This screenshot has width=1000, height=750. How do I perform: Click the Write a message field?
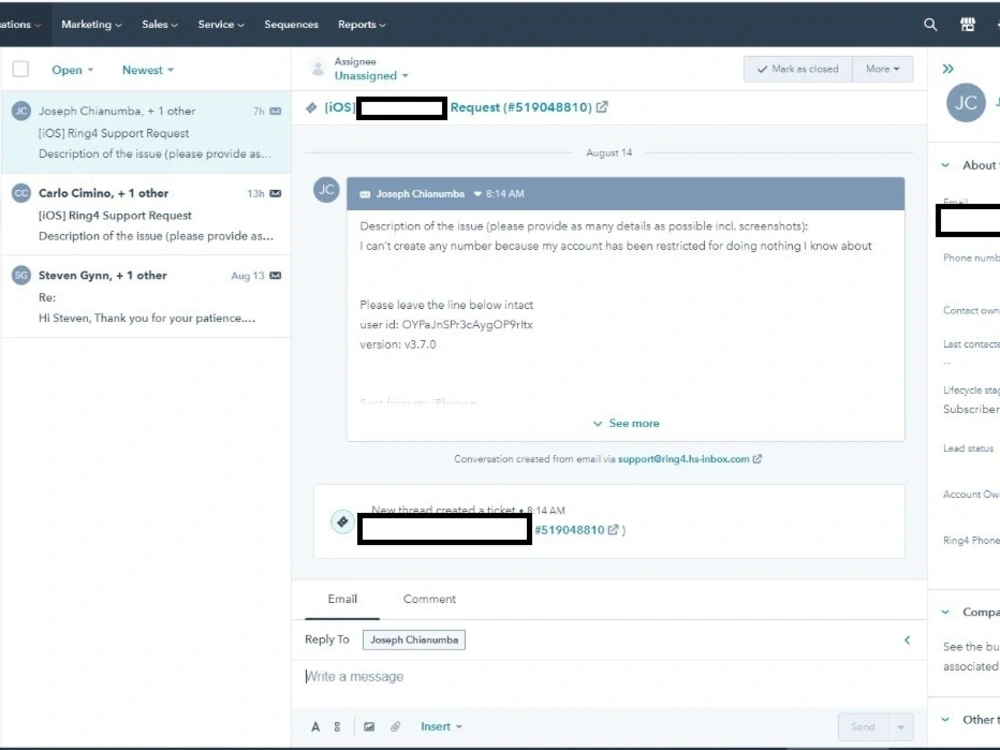coord(609,677)
